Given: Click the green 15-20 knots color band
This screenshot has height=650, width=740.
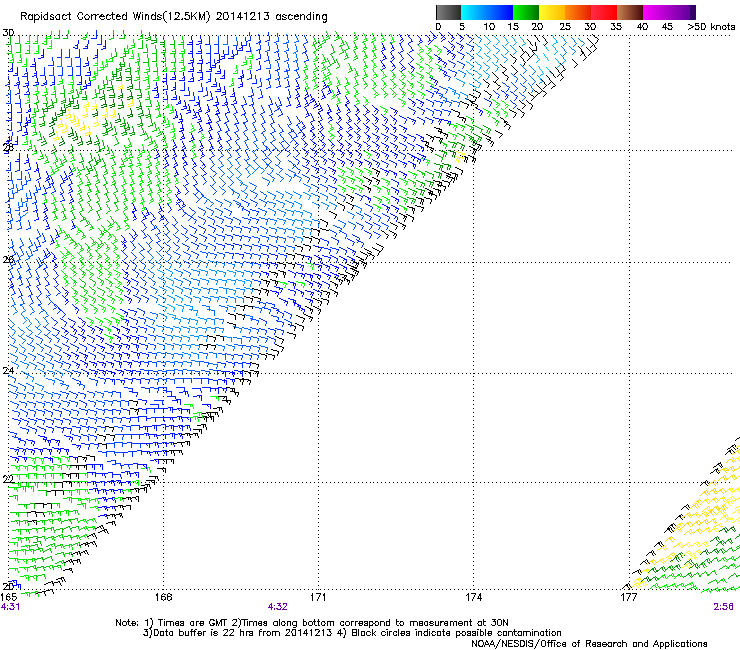Looking at the screenshot, I should (x=526, y=12).
